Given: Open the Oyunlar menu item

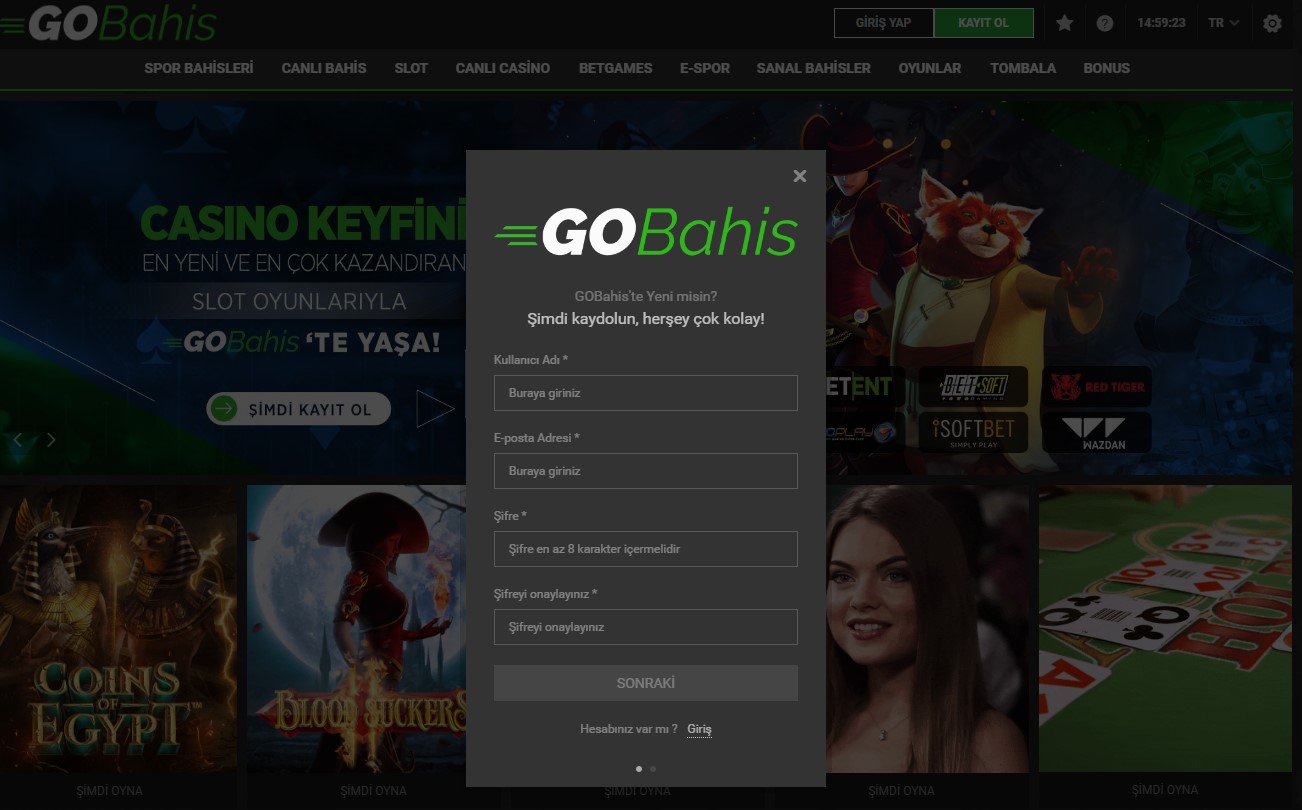Looking at the screenshot, I should click(930, 68).
